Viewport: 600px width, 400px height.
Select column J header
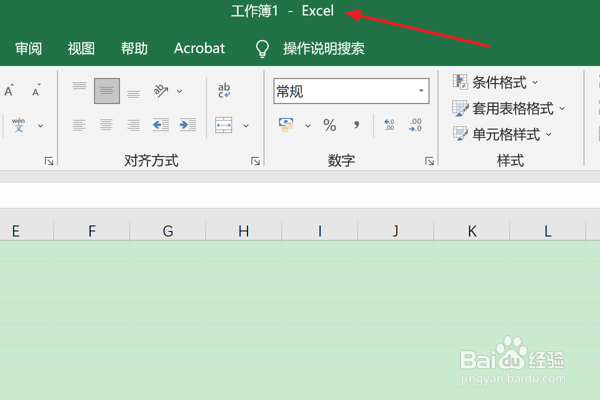click(396, 230)
